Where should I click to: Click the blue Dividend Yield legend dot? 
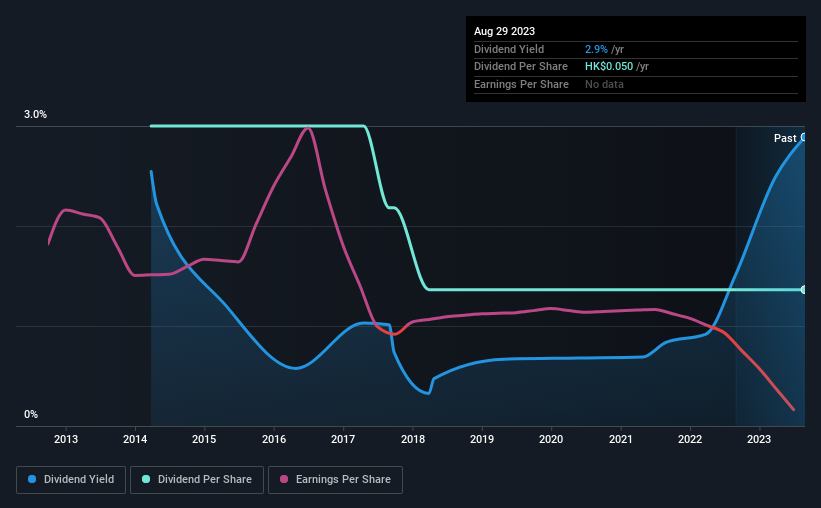[32, 479]
